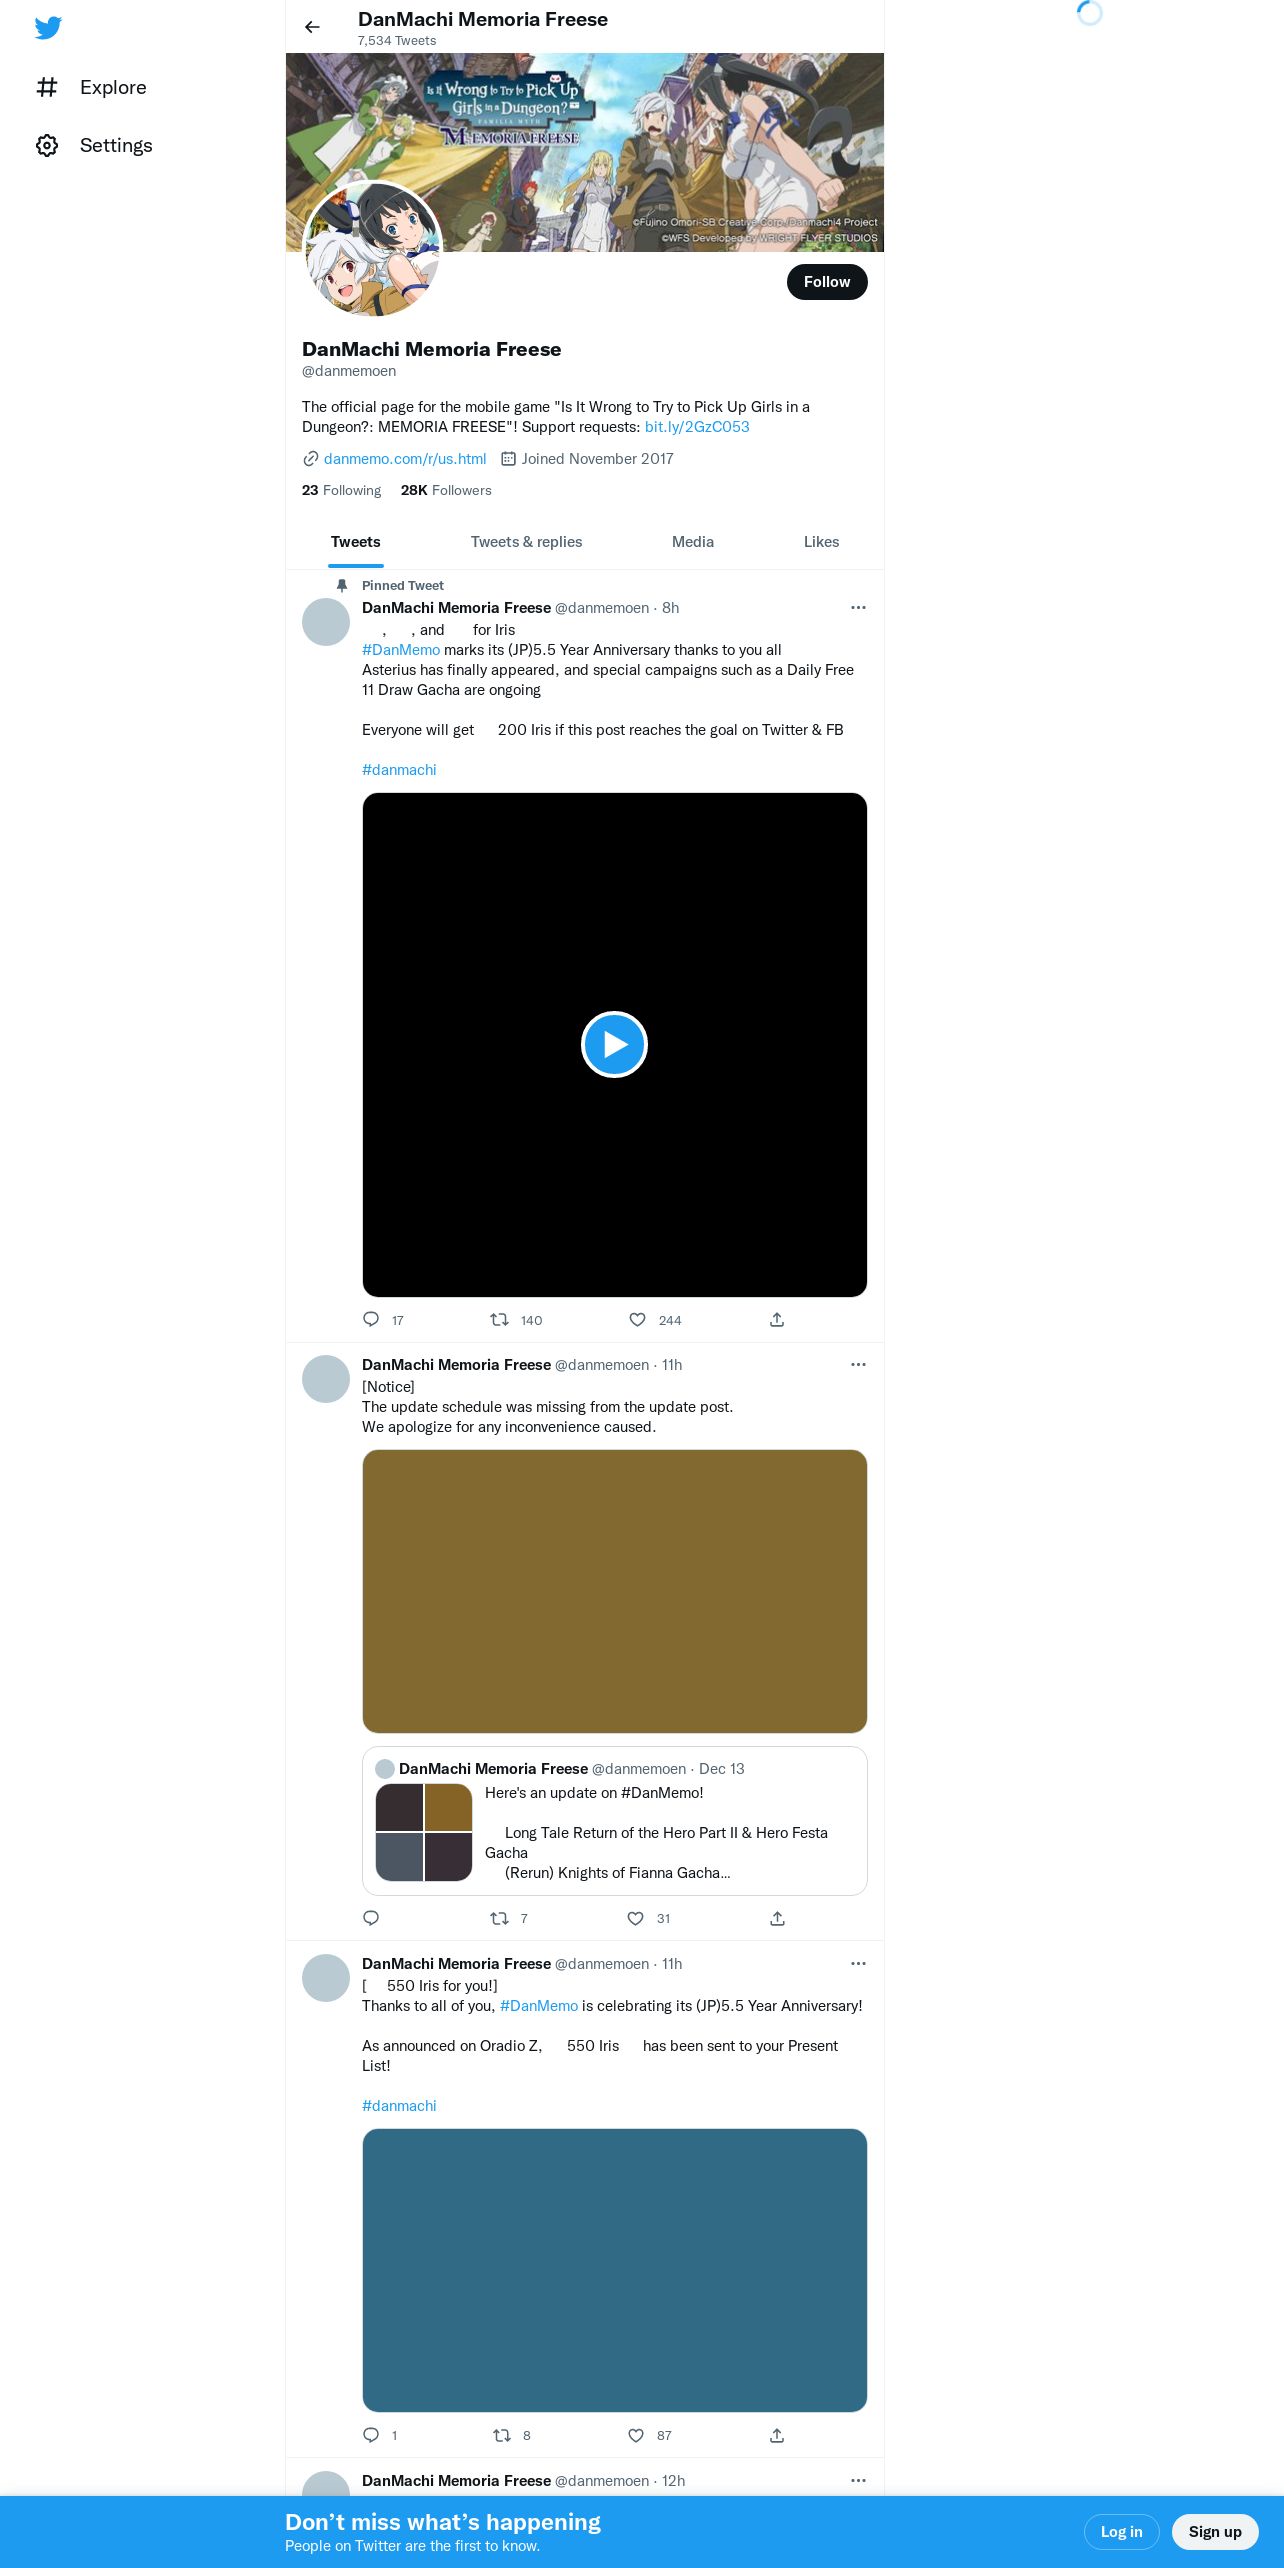Open more options on the pinned tweet

858,608
